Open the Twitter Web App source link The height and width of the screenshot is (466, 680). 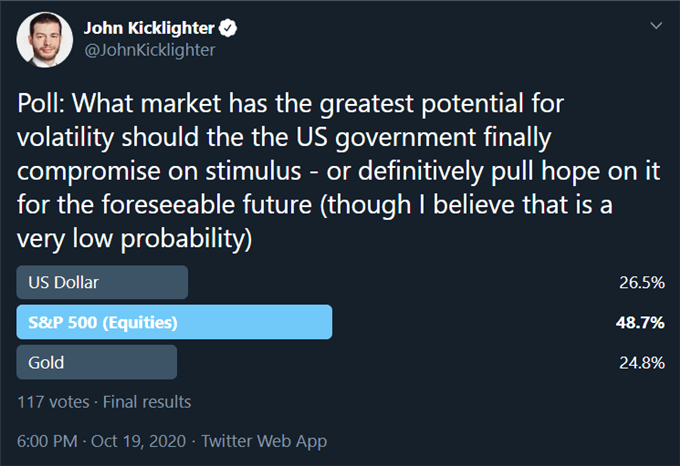point(264,441)
